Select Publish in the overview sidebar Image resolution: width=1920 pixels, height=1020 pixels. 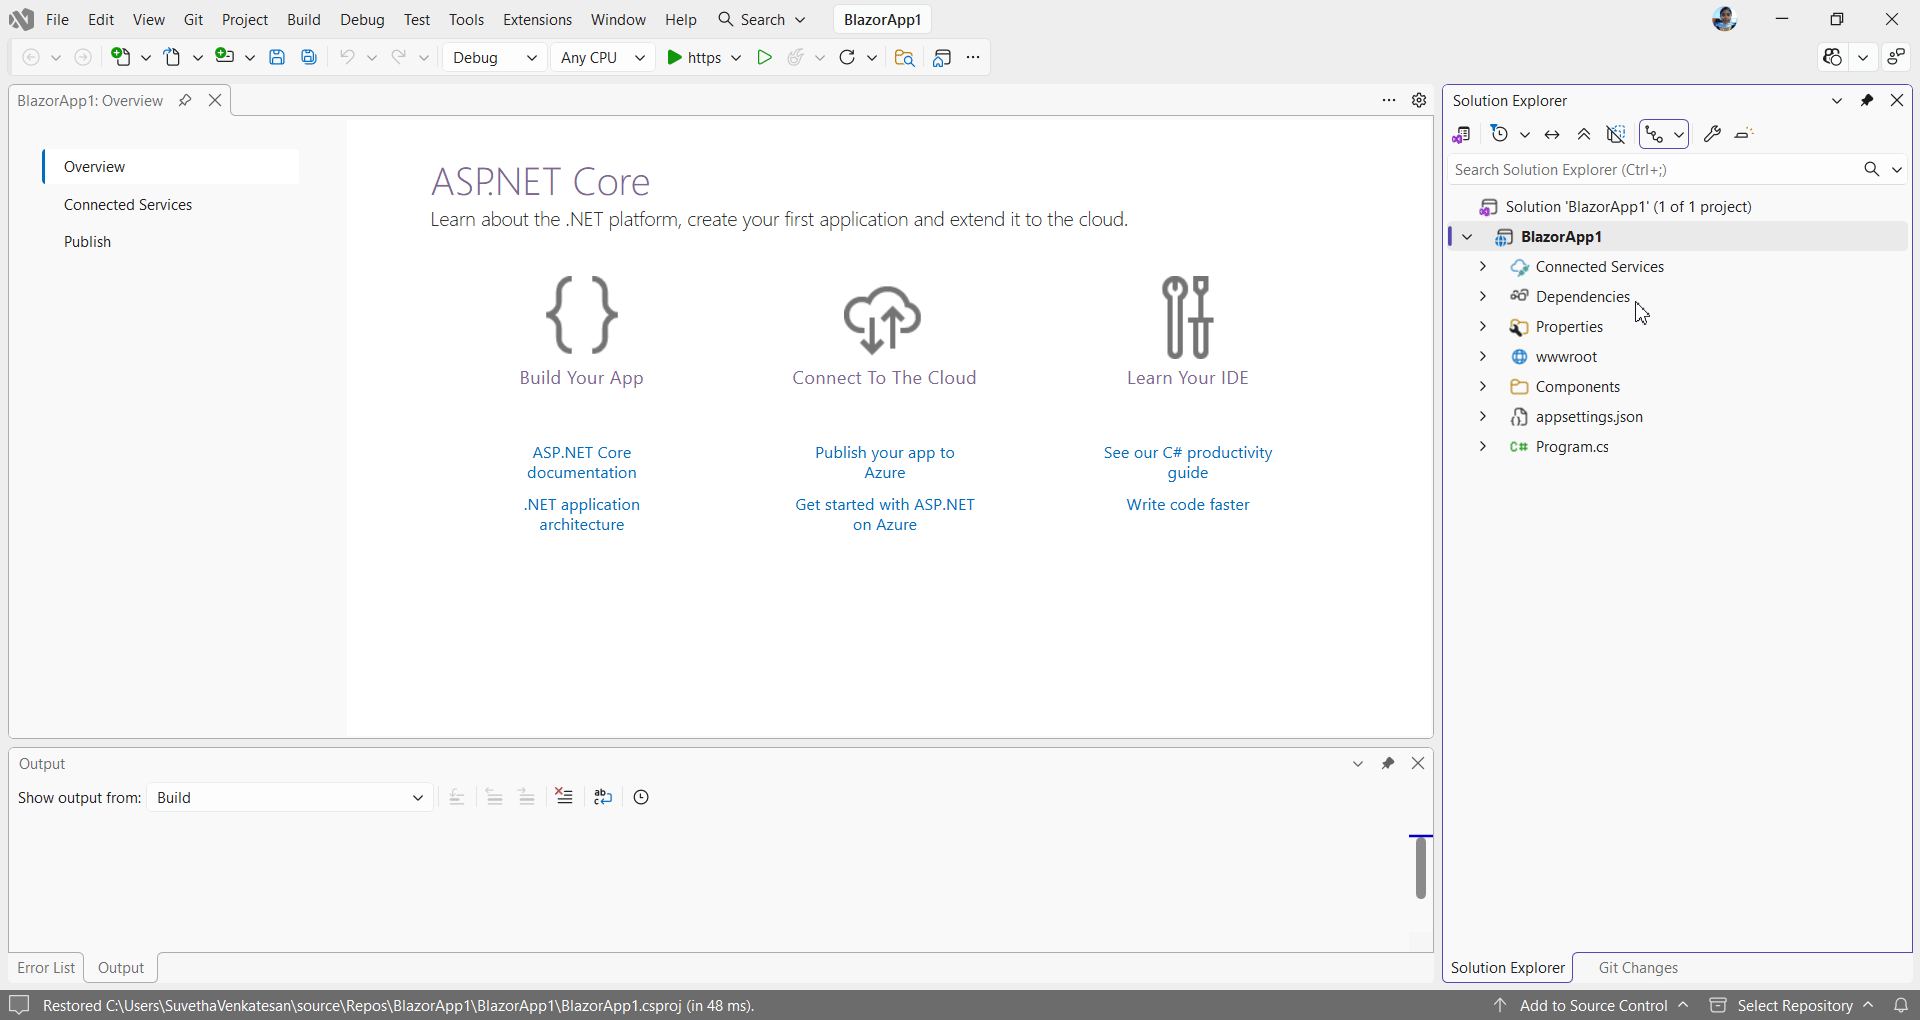tap(88, 242)
